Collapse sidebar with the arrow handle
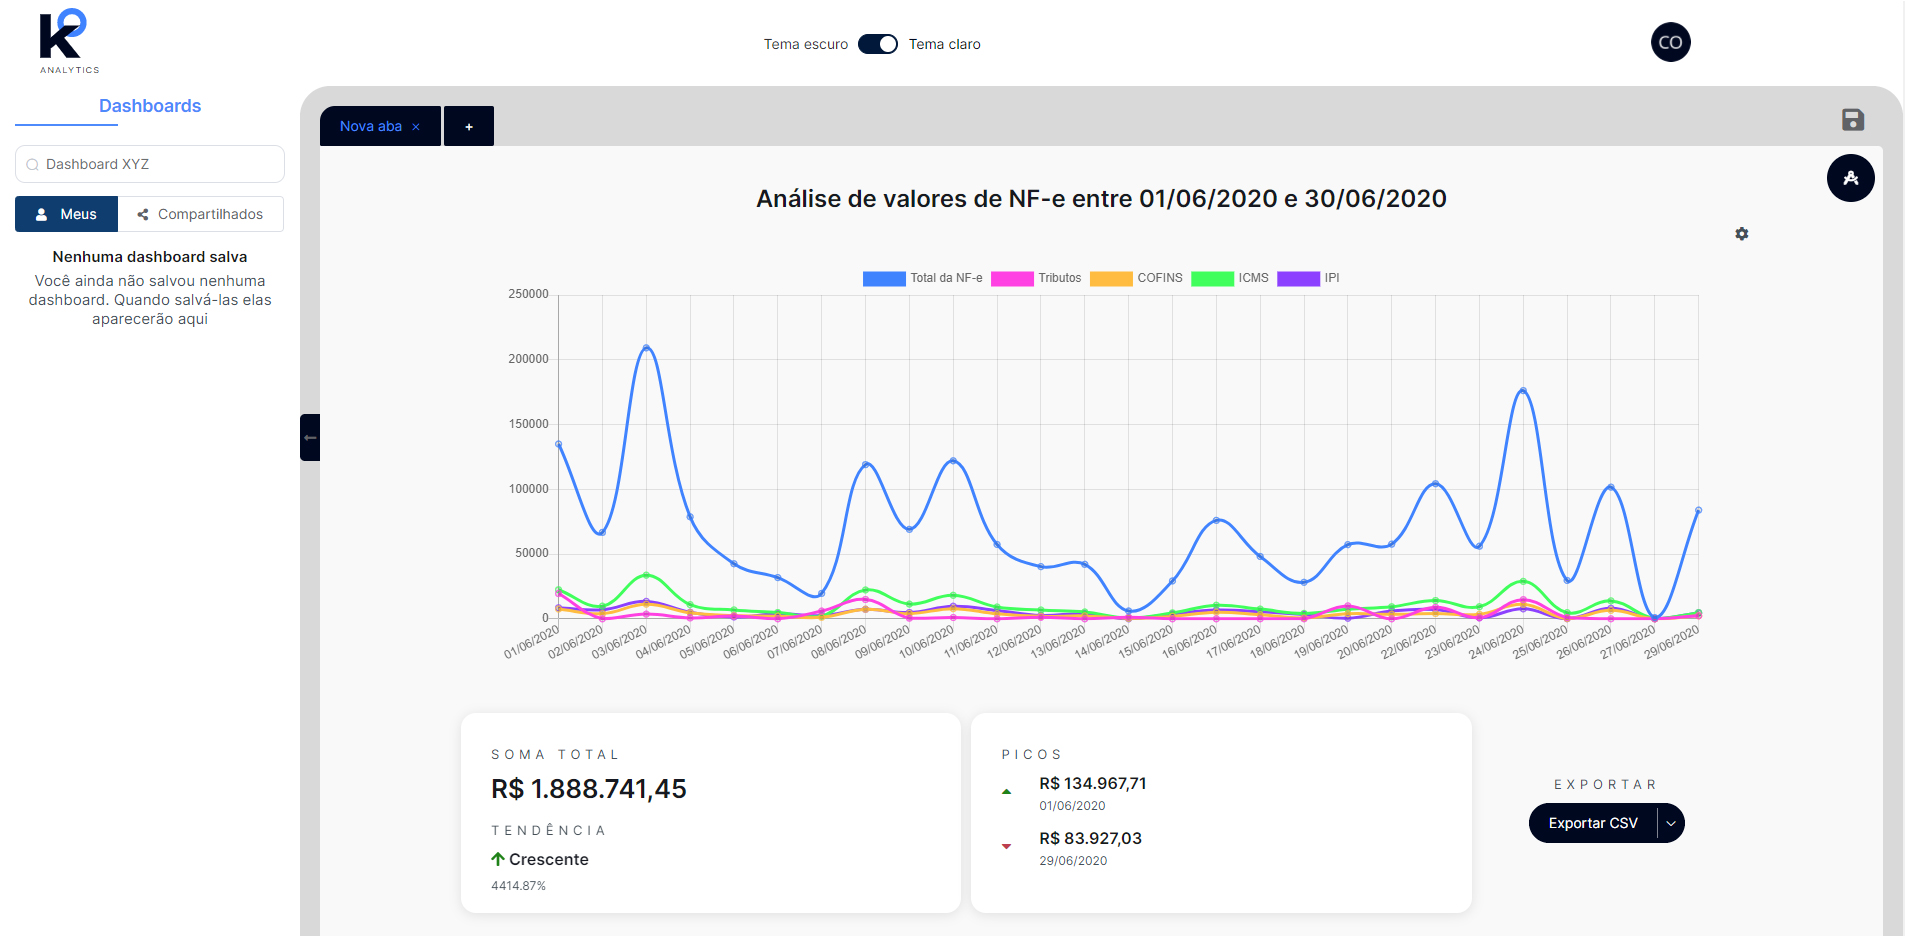 pos(310,437)
